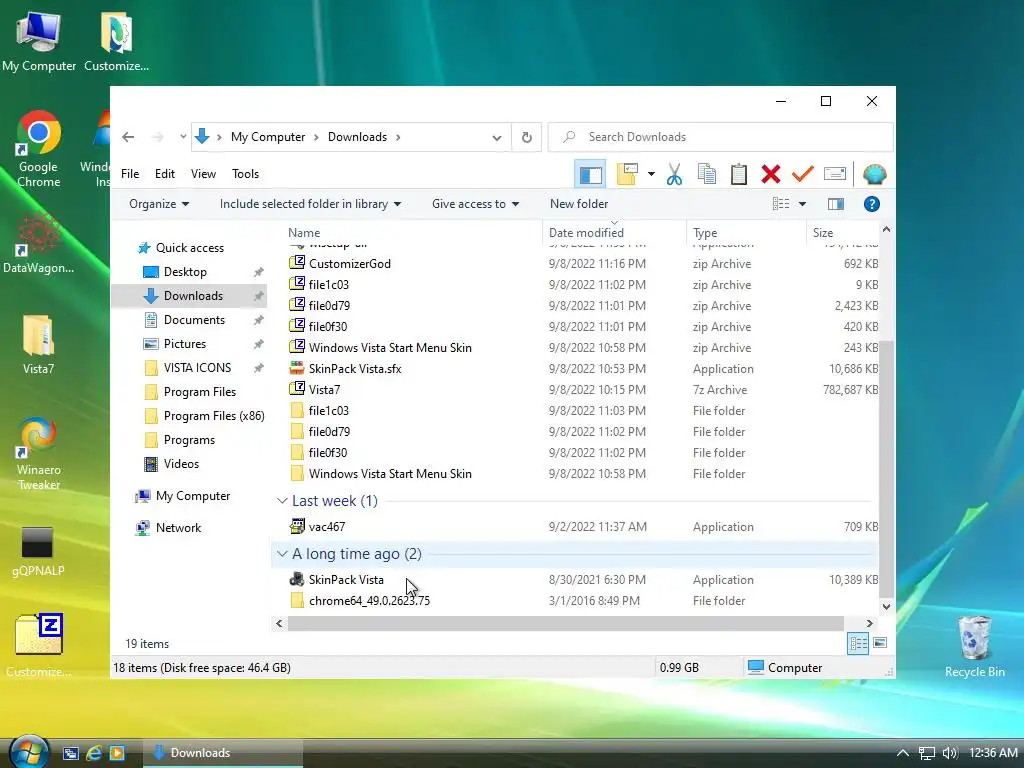
Task: Select the CustomizerGod zip archive
Action: (x=349, y=264)
